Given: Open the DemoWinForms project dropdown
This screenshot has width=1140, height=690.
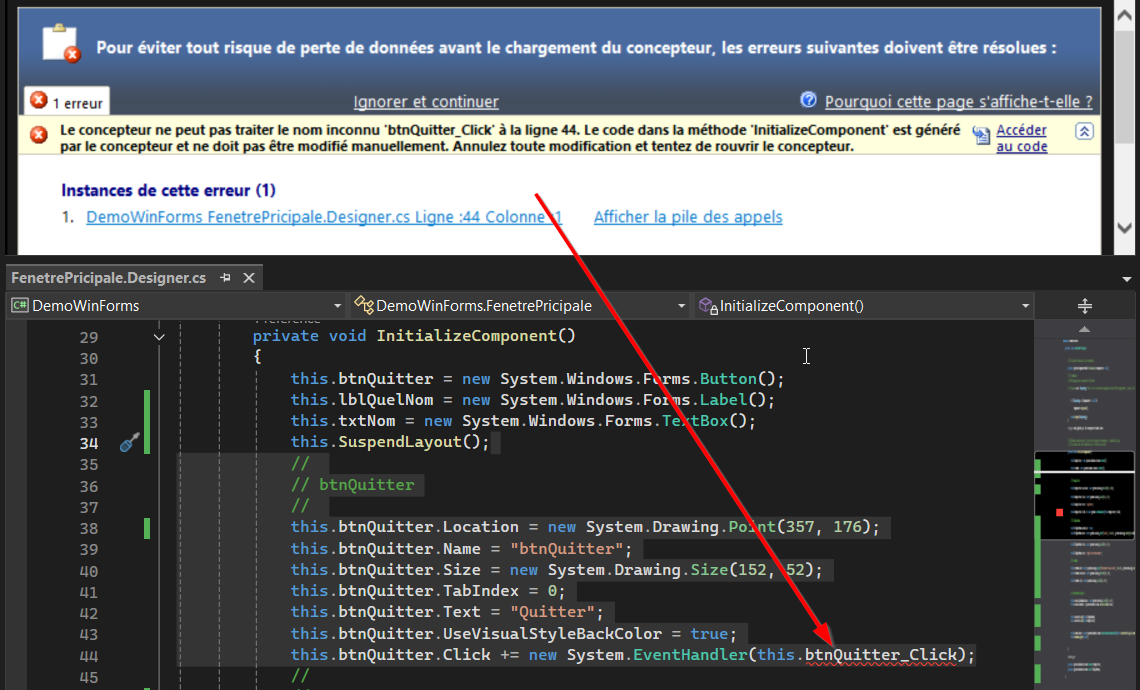Looking at the screenshot, I should click(x=337, y=306).
